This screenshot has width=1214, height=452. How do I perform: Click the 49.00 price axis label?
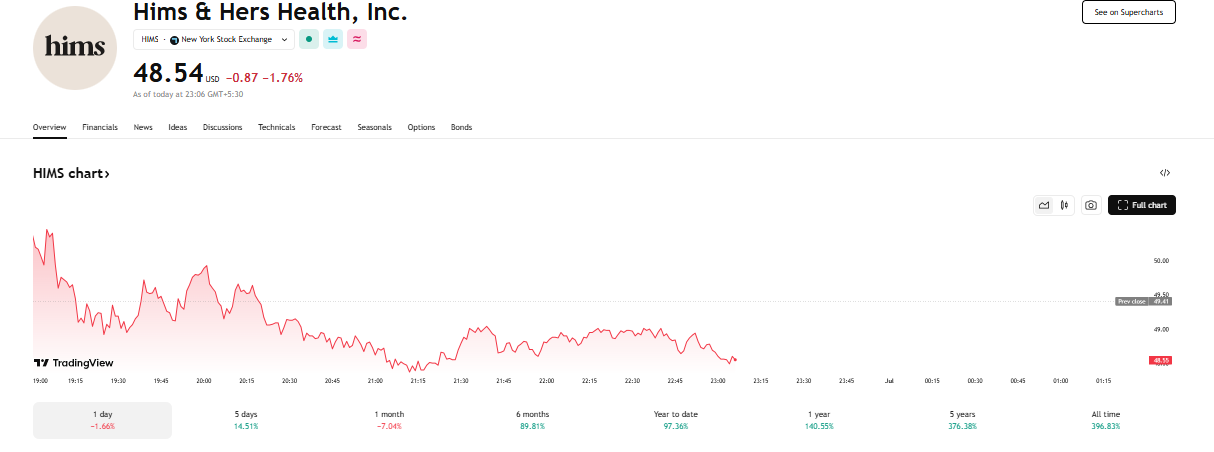(1162, 329)
